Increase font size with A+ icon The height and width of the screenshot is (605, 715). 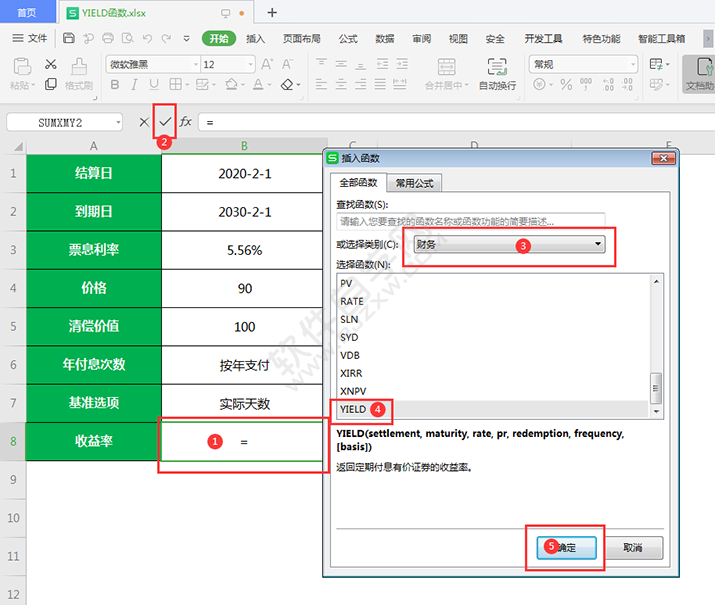pos(267,64)
